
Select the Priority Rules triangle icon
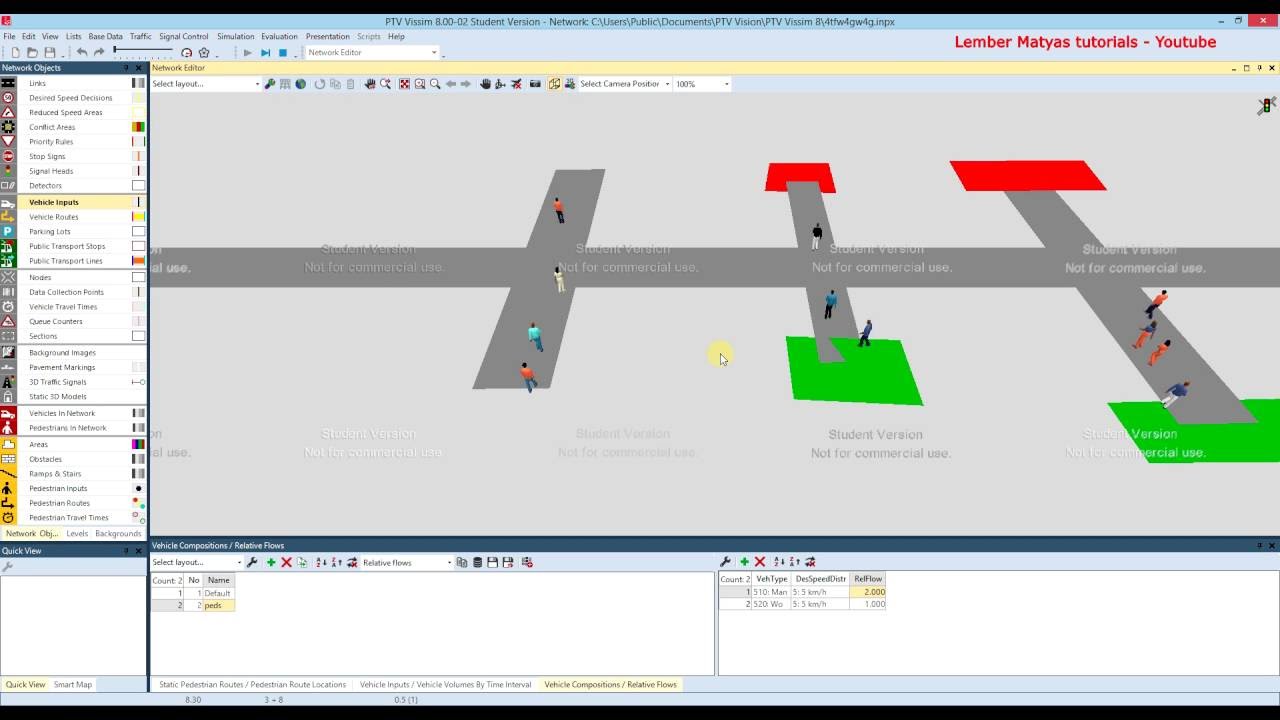coord(8,142)
